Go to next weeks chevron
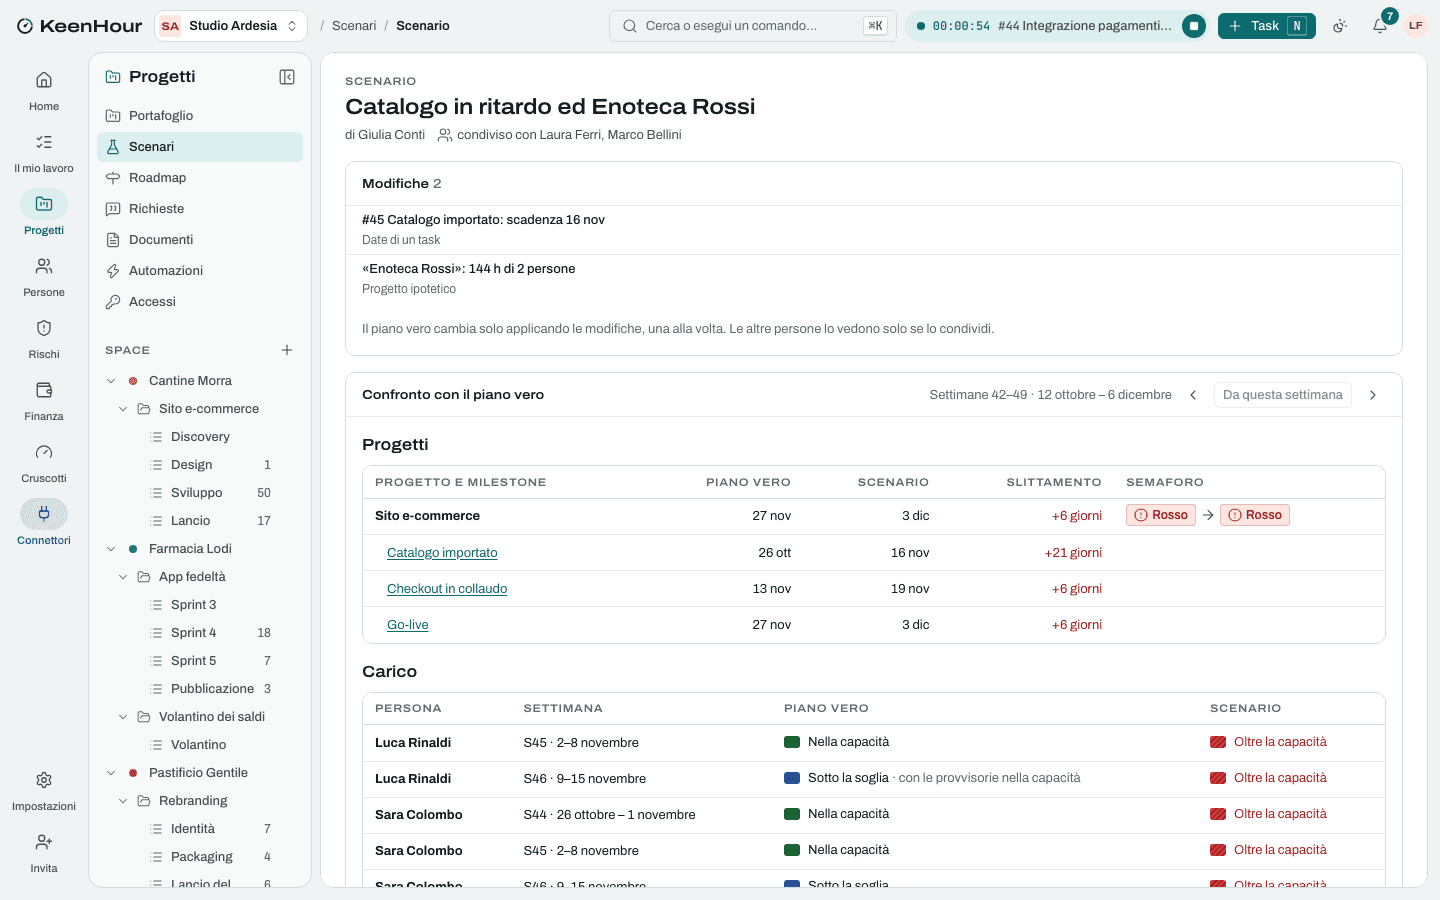The height and width of the screenshot is (900, 1440). click(x=1373, y=395)
